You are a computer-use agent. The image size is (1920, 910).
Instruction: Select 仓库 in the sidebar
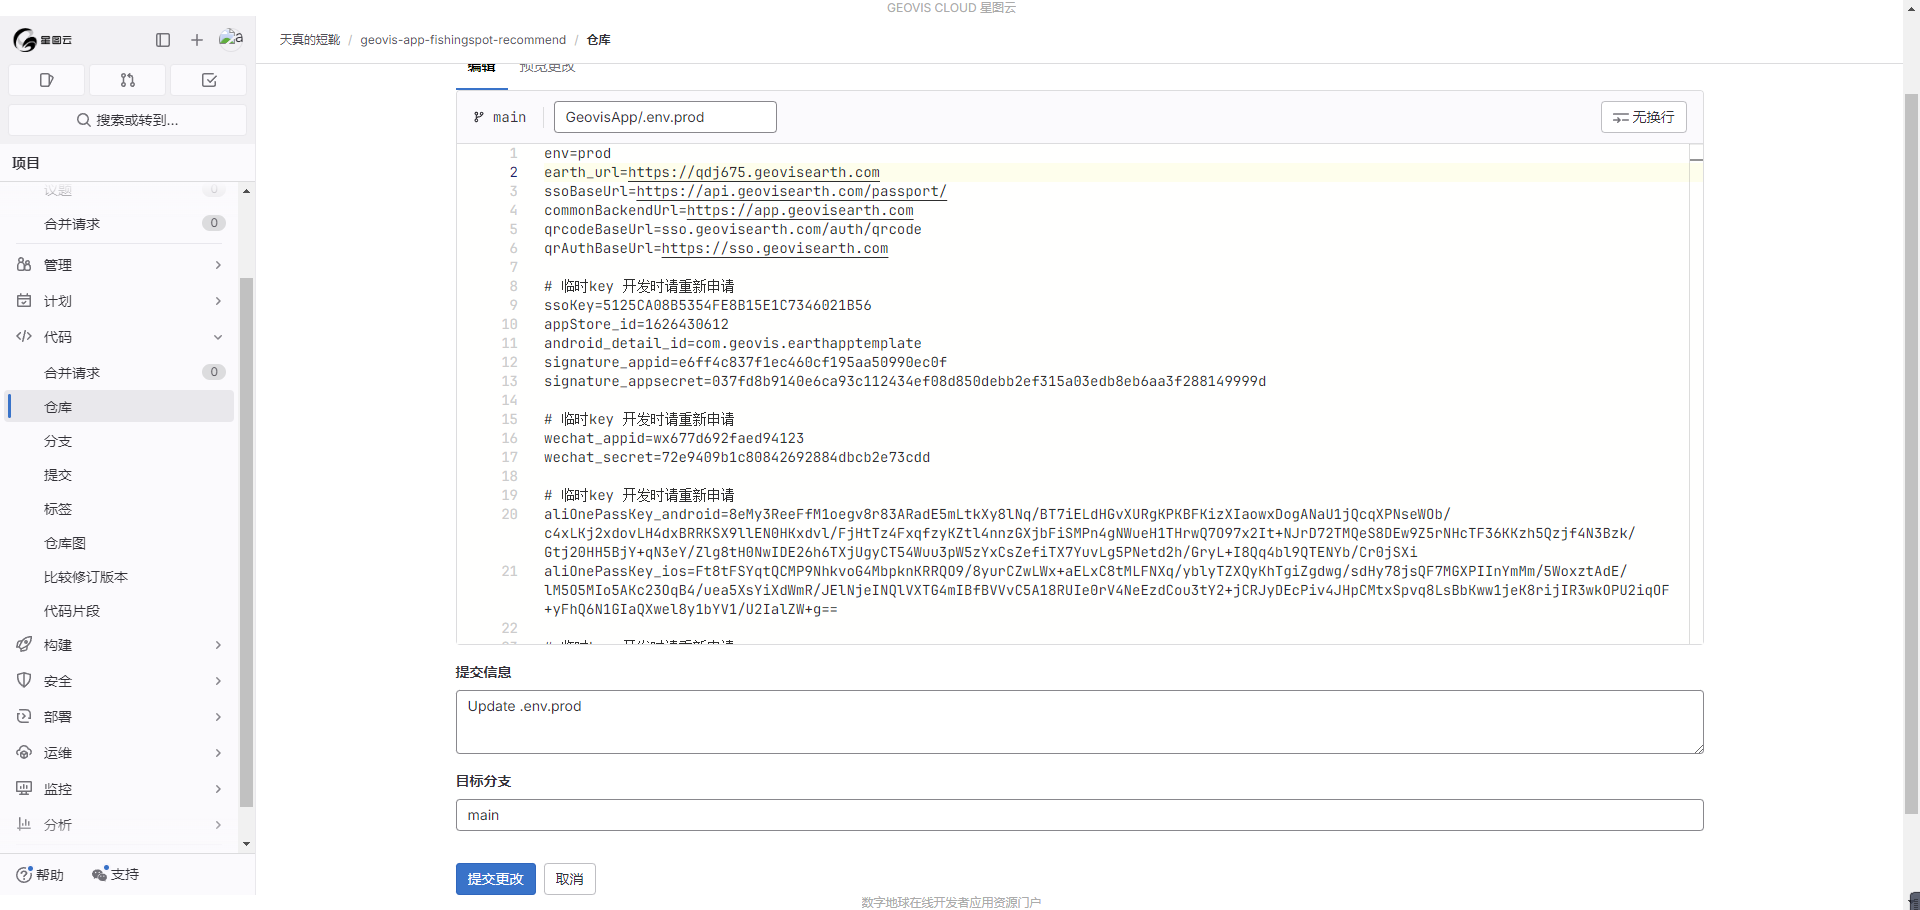[120, 407]
